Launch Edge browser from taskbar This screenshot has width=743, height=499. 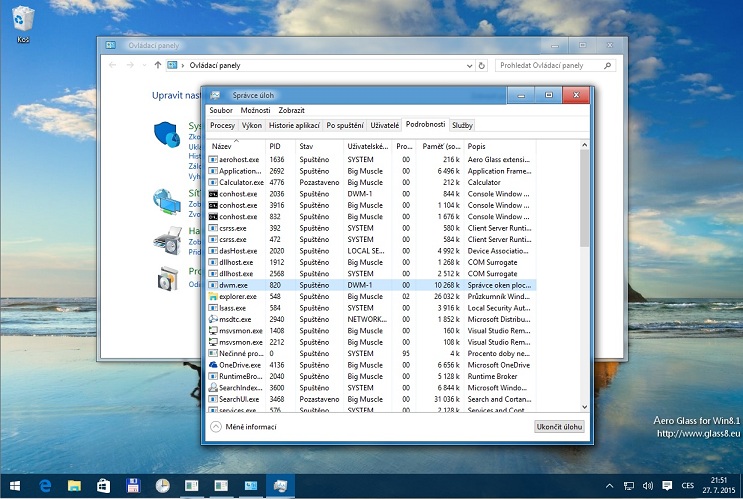[x=45, y=486]
